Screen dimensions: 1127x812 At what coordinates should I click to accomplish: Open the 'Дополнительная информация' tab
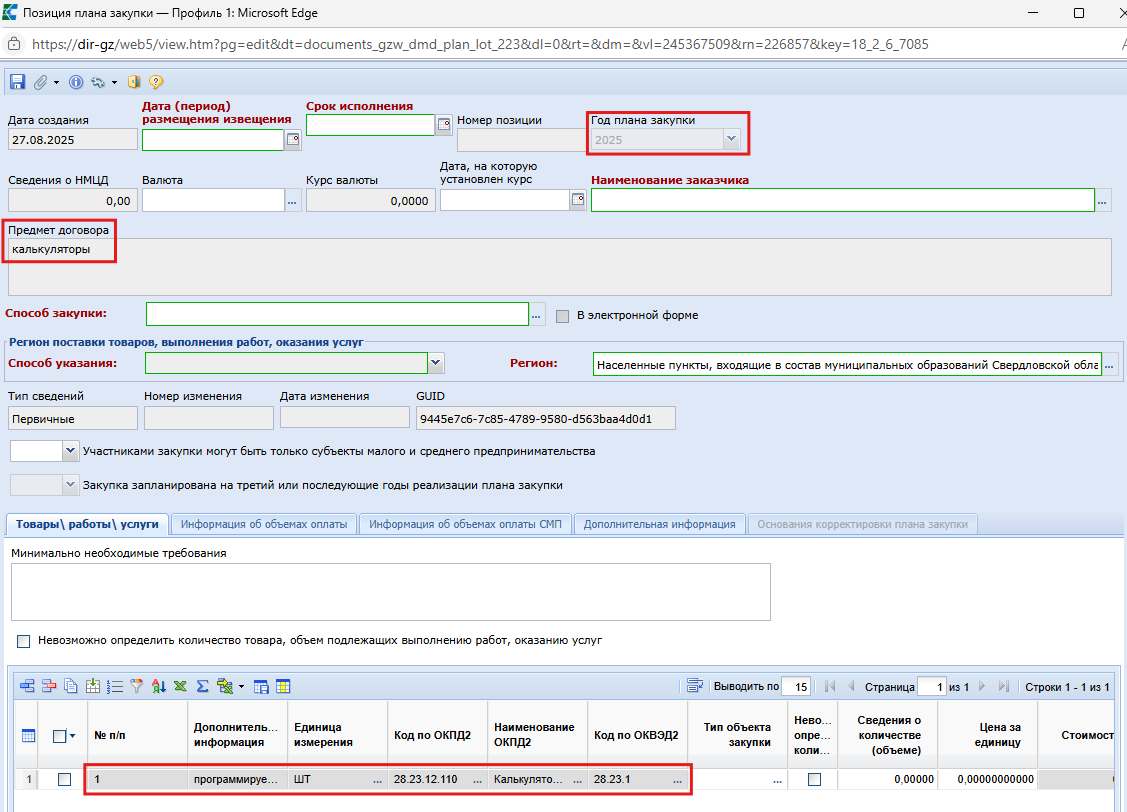click(659, 524)
